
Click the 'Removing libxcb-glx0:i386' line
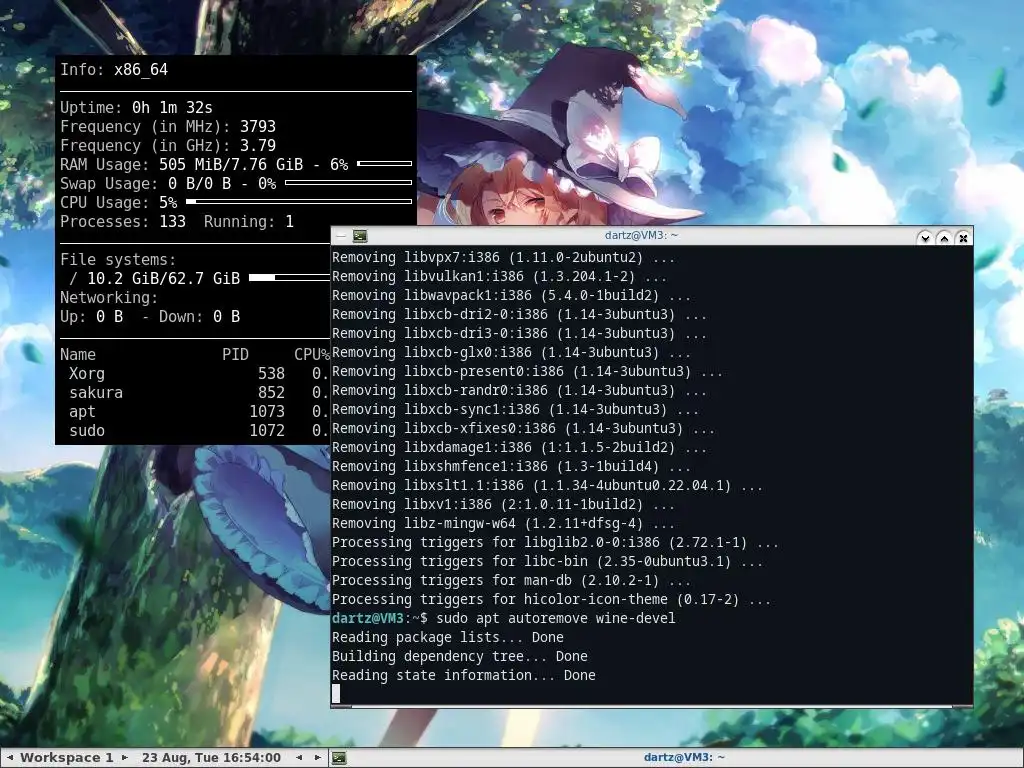pos(511,352)
